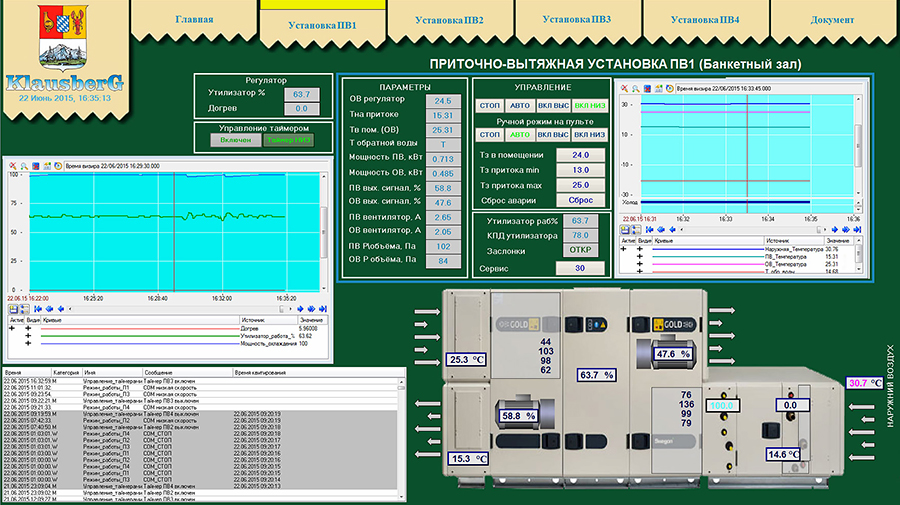Viewport: 900px width, 505px height.
Task: Click save icon below temperature trend chart
Action: pyautogui.click(x=625, y=230)
